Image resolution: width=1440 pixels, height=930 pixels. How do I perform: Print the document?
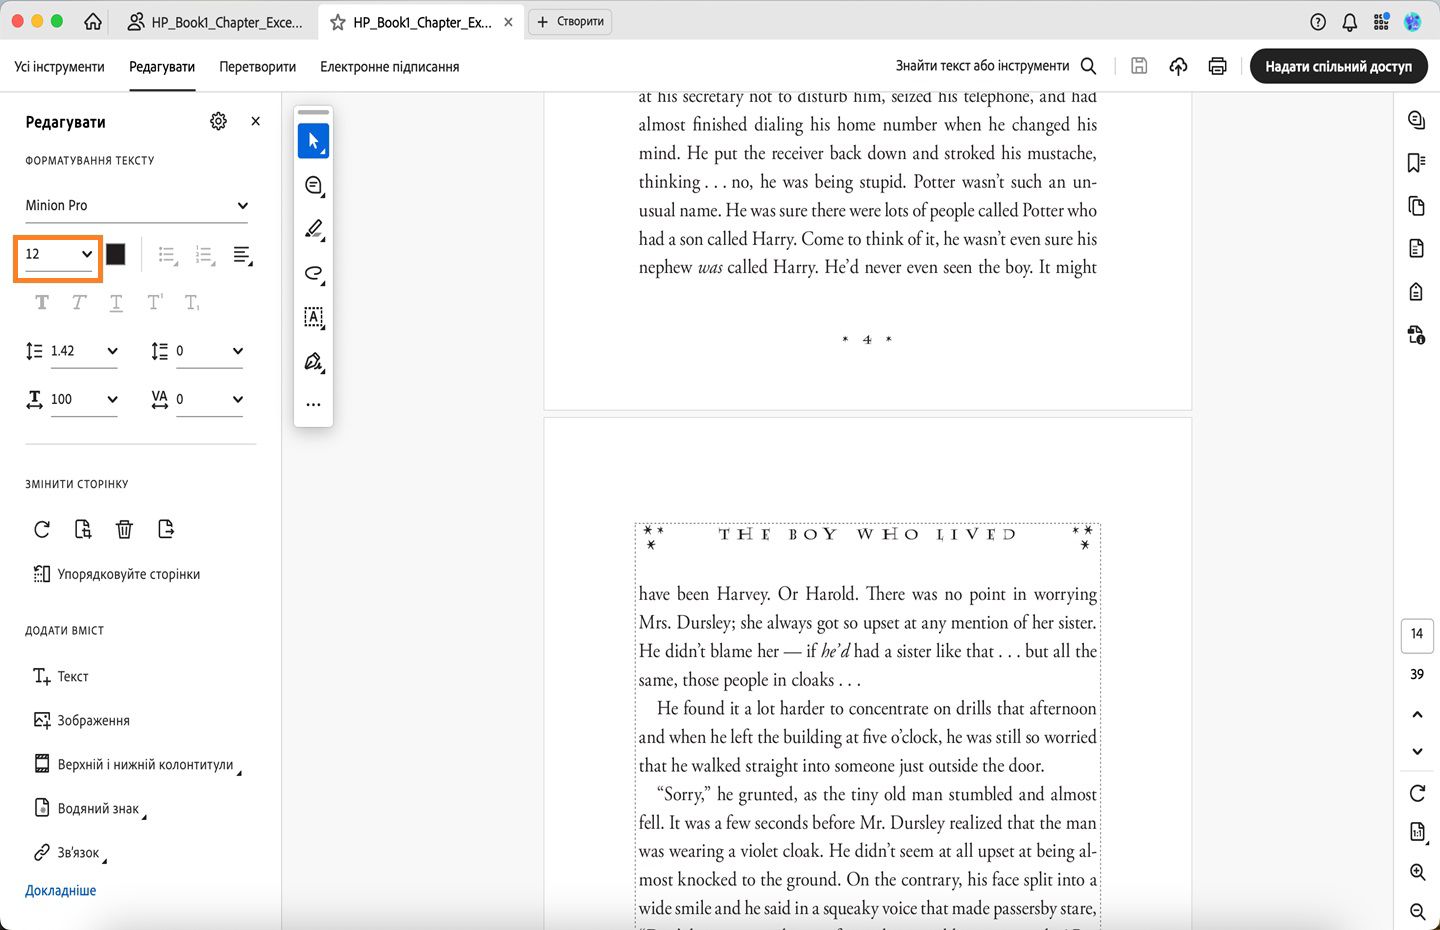click(1217, 66)
